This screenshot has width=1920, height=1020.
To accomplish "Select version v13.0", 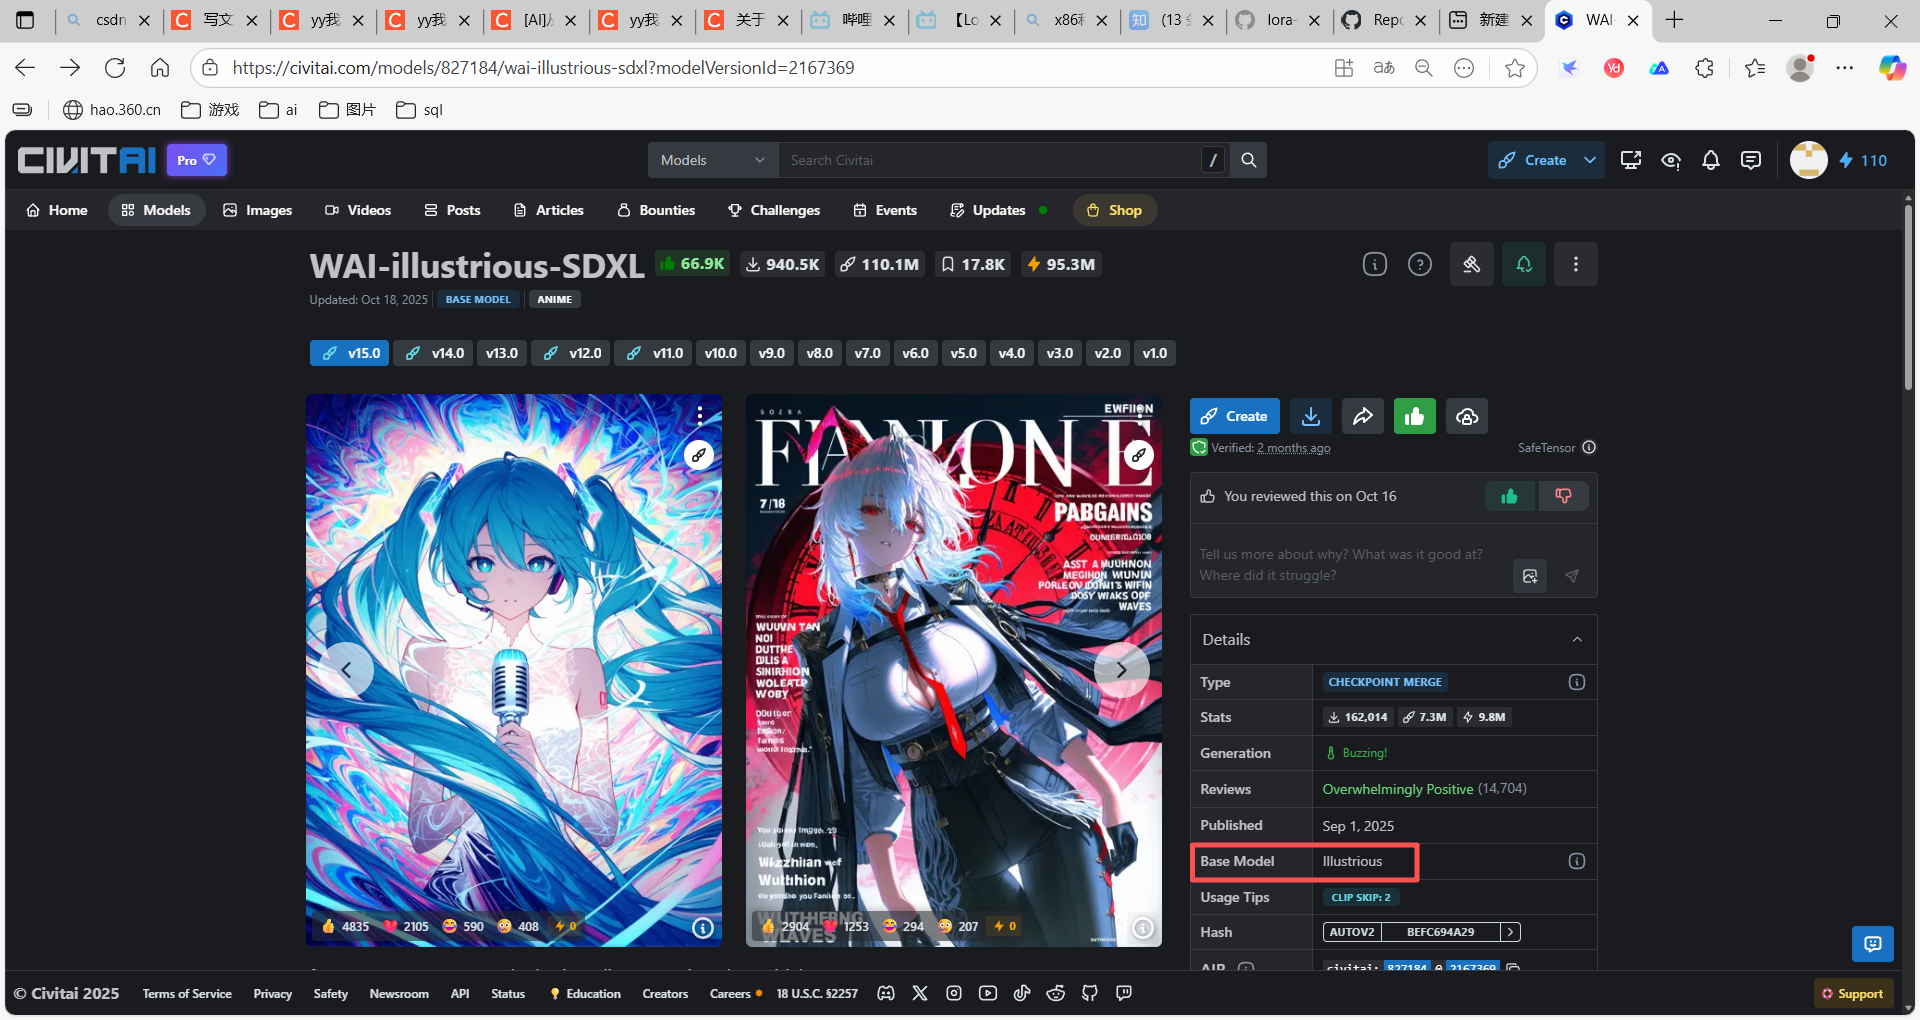I will (x=502, y=353).
